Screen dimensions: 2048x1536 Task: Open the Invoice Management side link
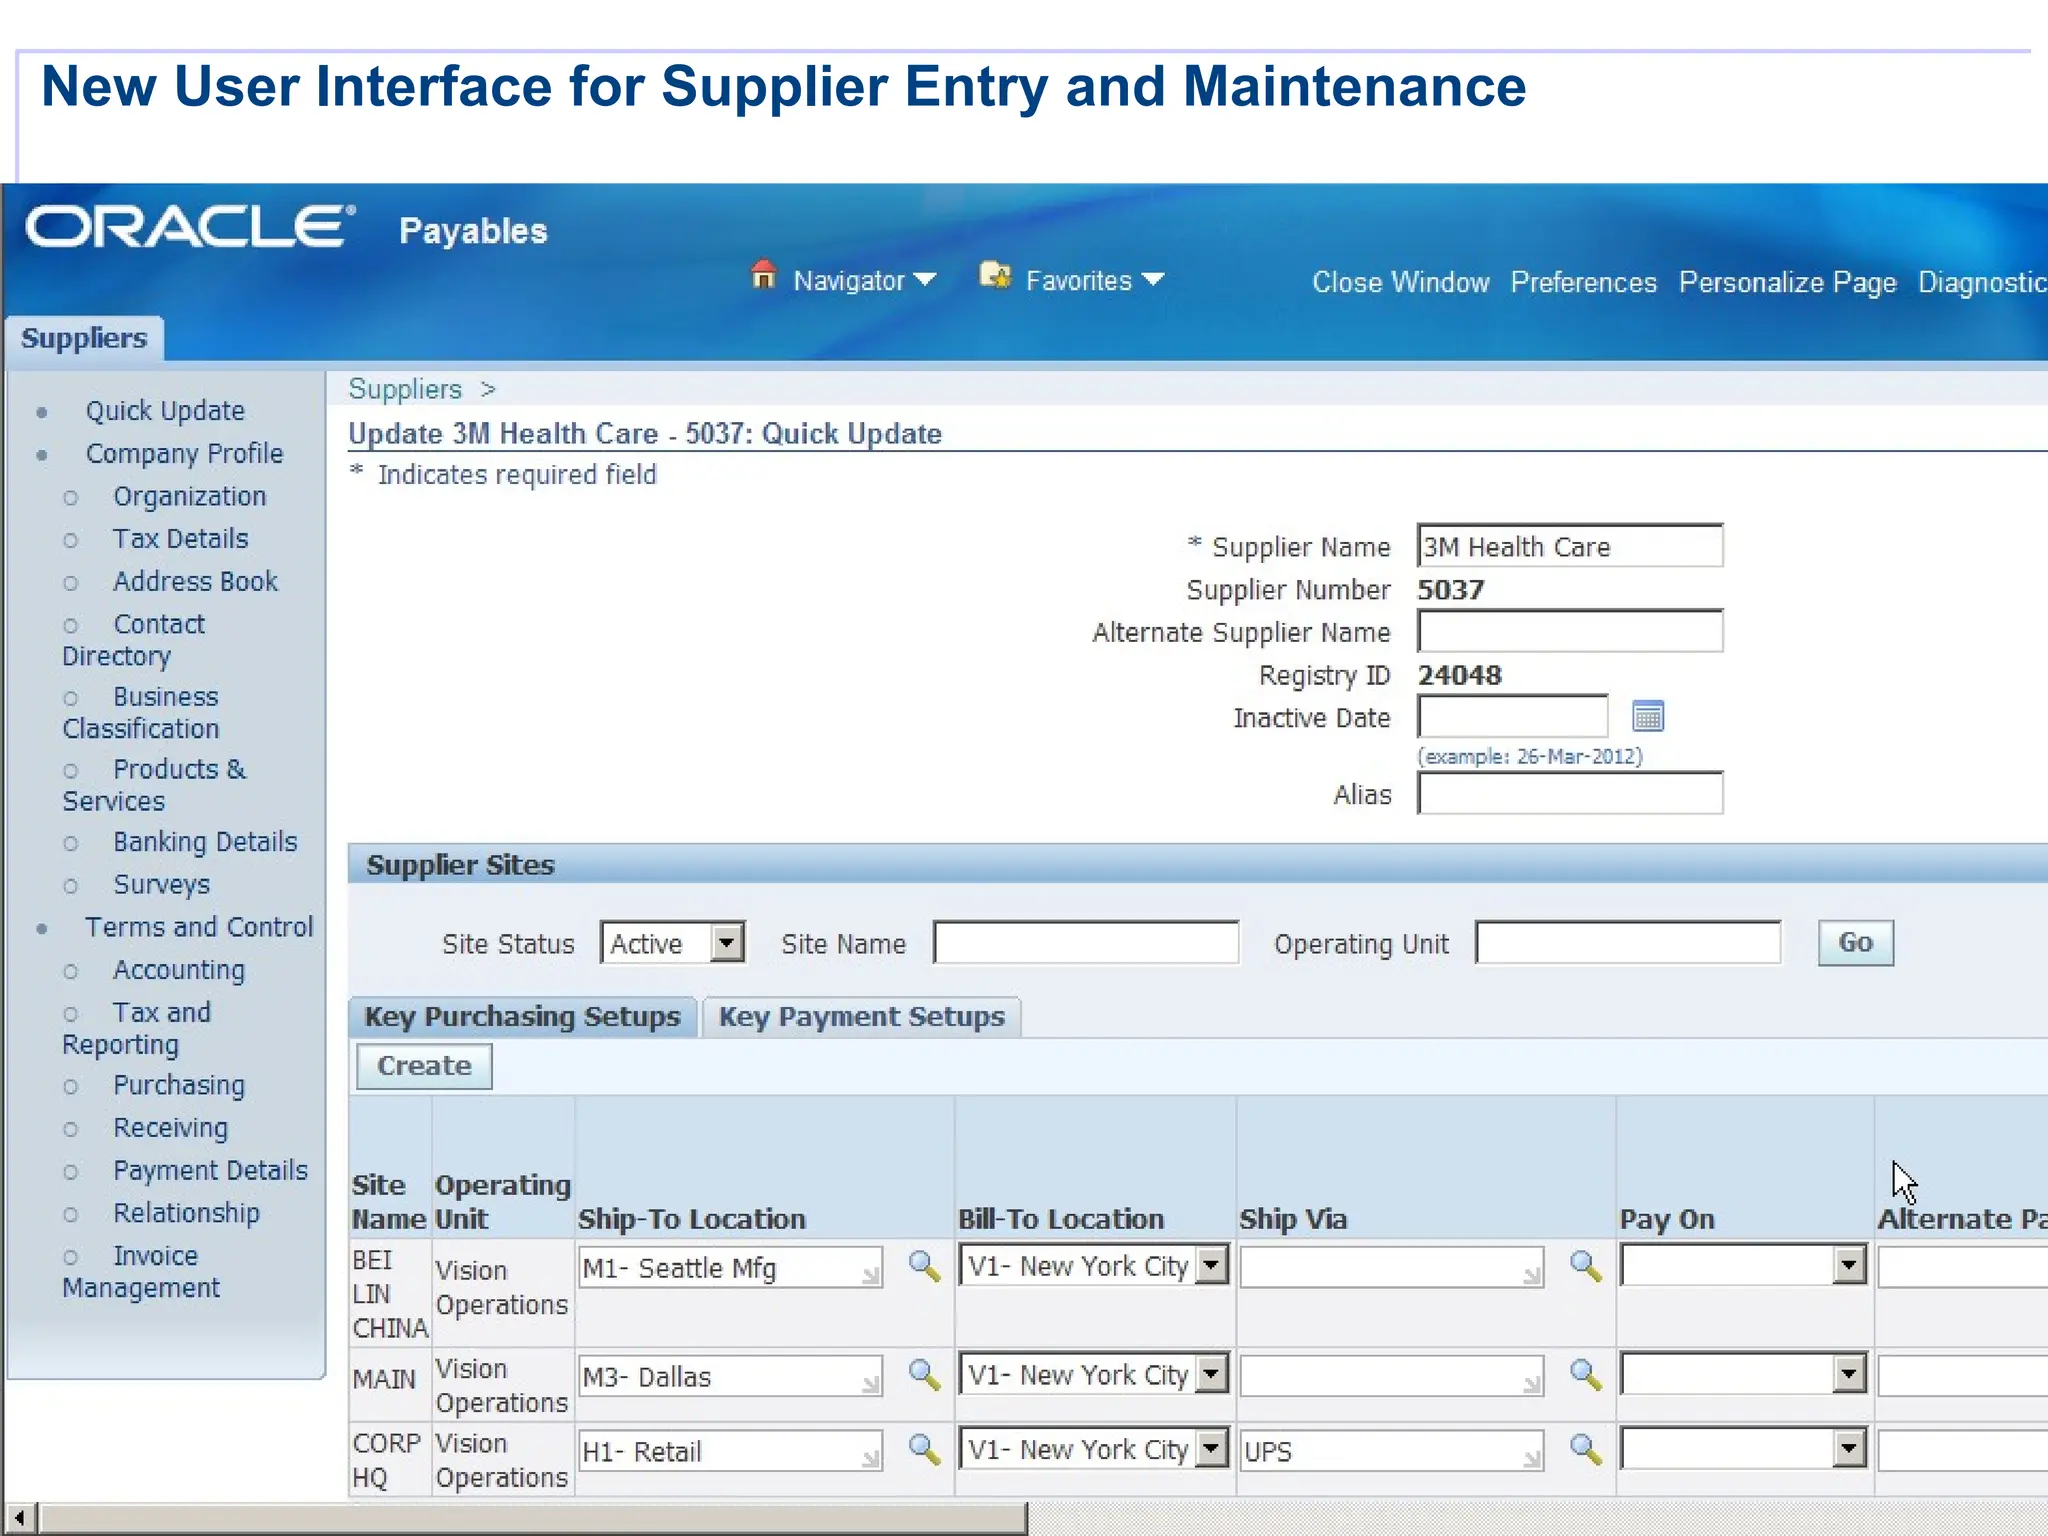(140, 1272)
